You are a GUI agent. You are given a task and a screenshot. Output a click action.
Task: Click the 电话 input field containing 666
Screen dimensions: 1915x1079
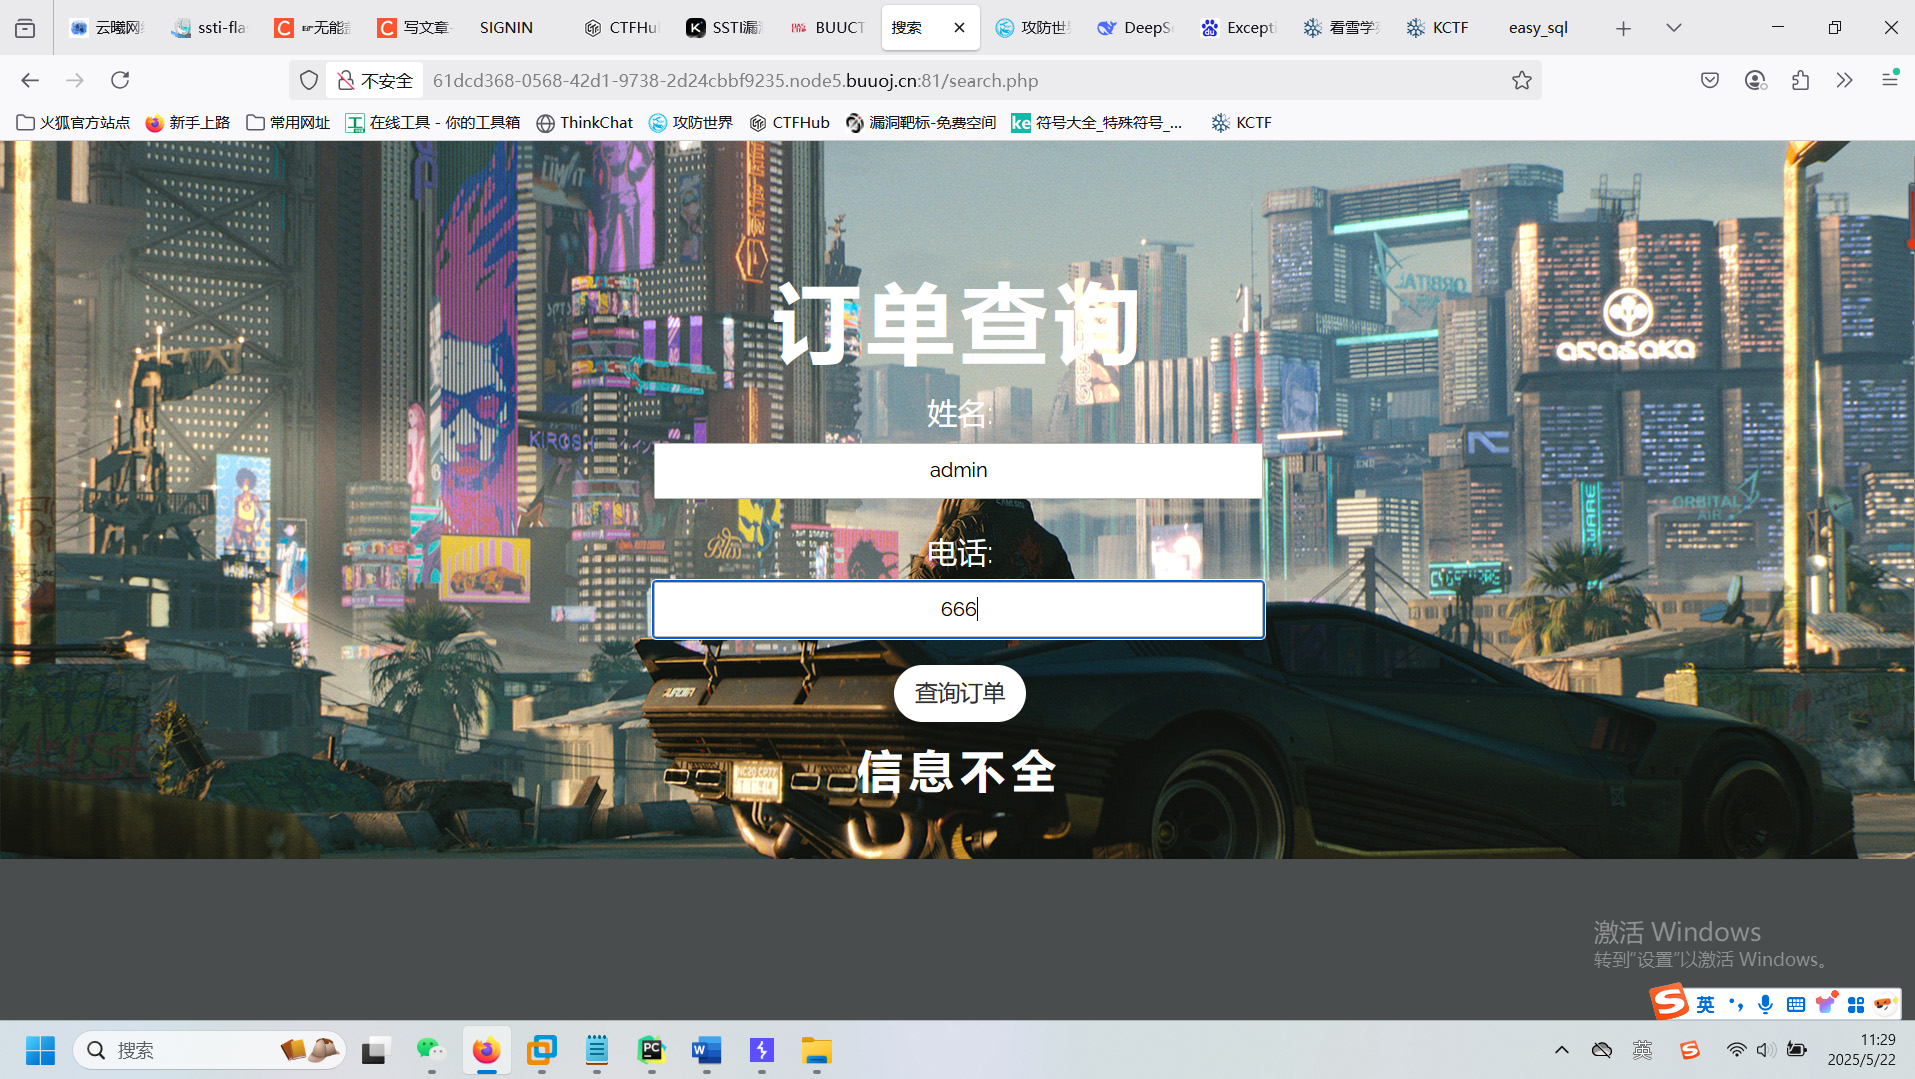958,609
